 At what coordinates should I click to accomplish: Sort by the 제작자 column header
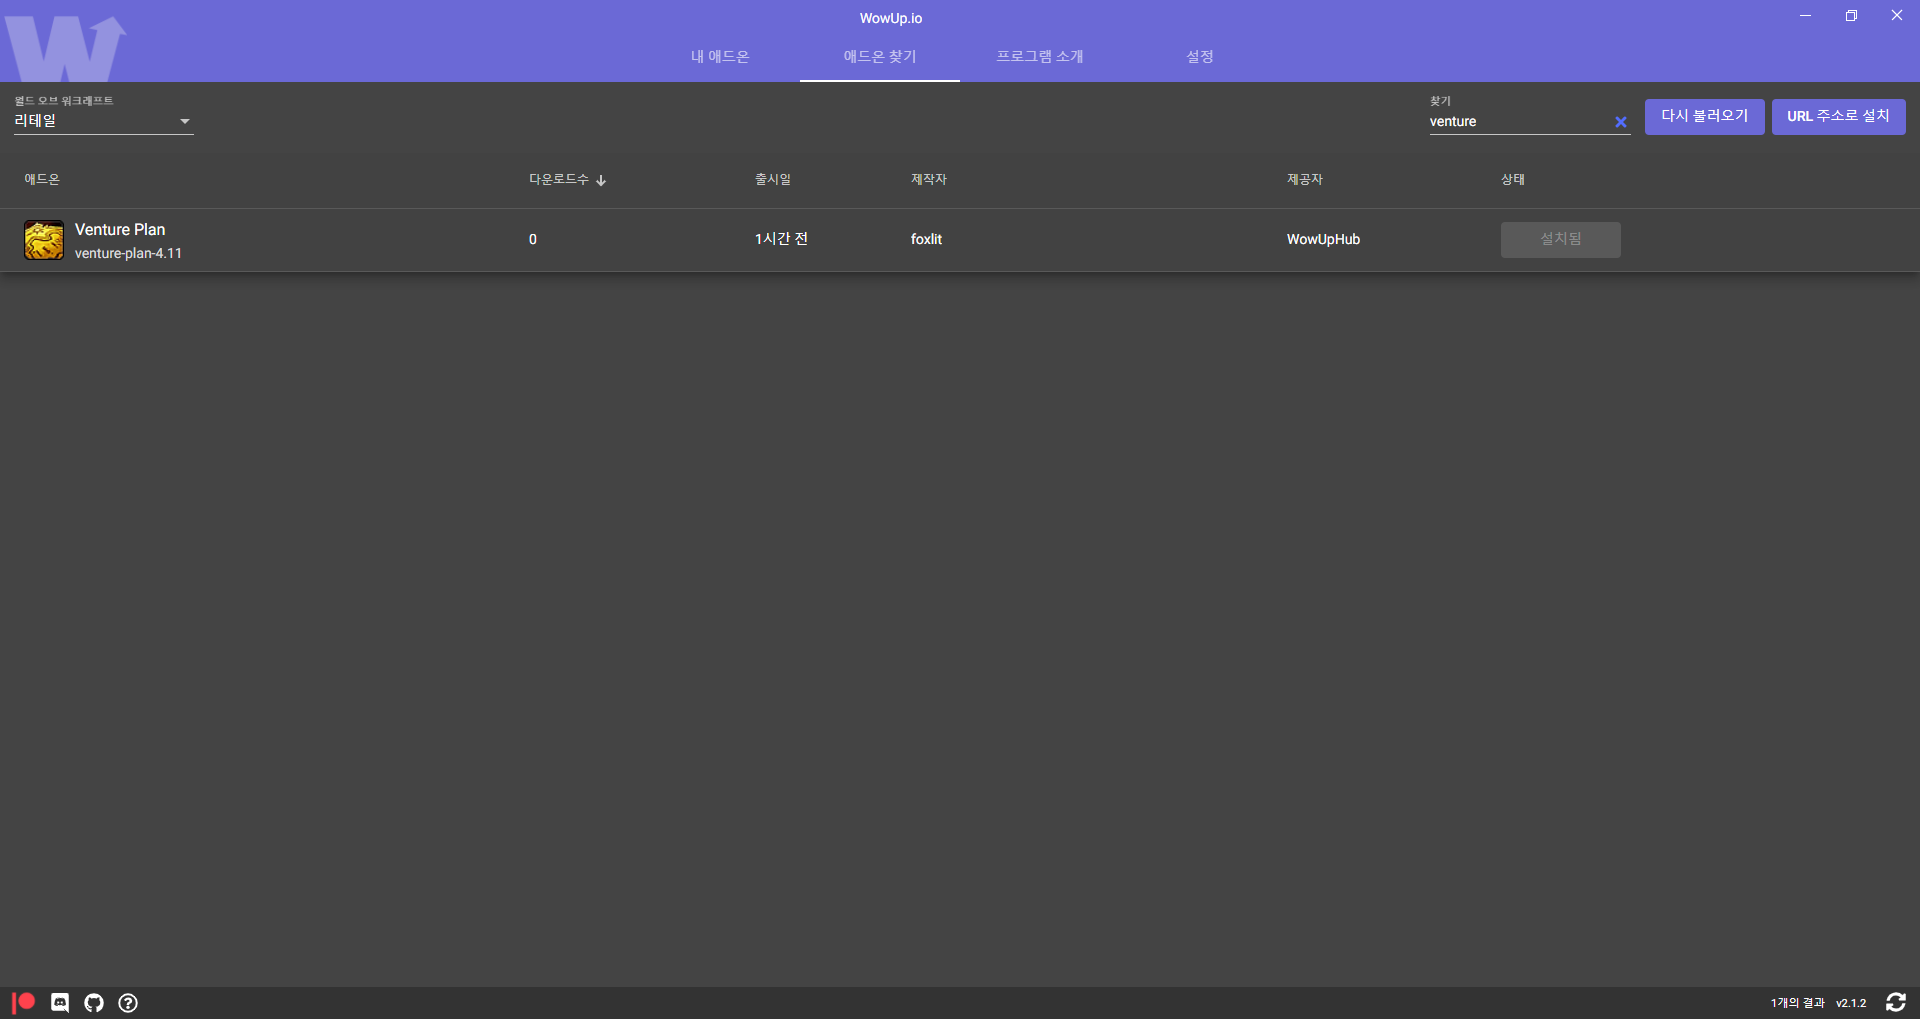(x=928, y=179)
